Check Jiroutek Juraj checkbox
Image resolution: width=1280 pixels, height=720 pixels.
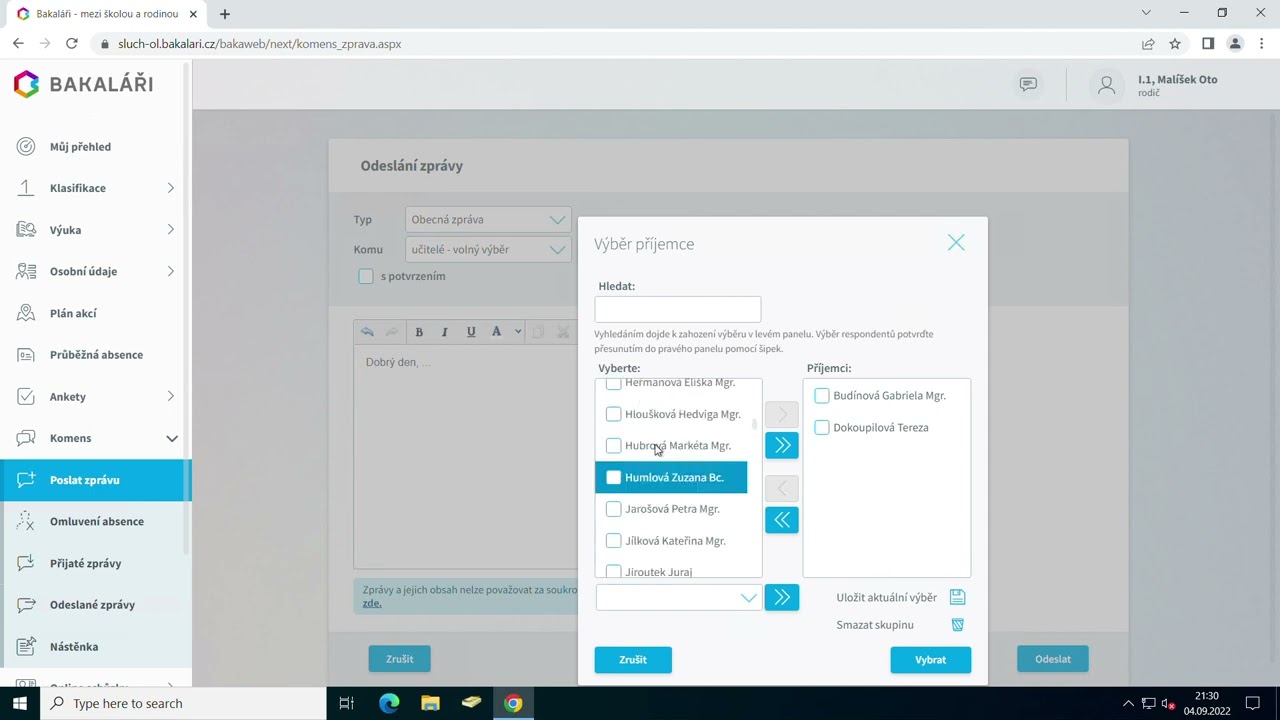tap(613, 572)
